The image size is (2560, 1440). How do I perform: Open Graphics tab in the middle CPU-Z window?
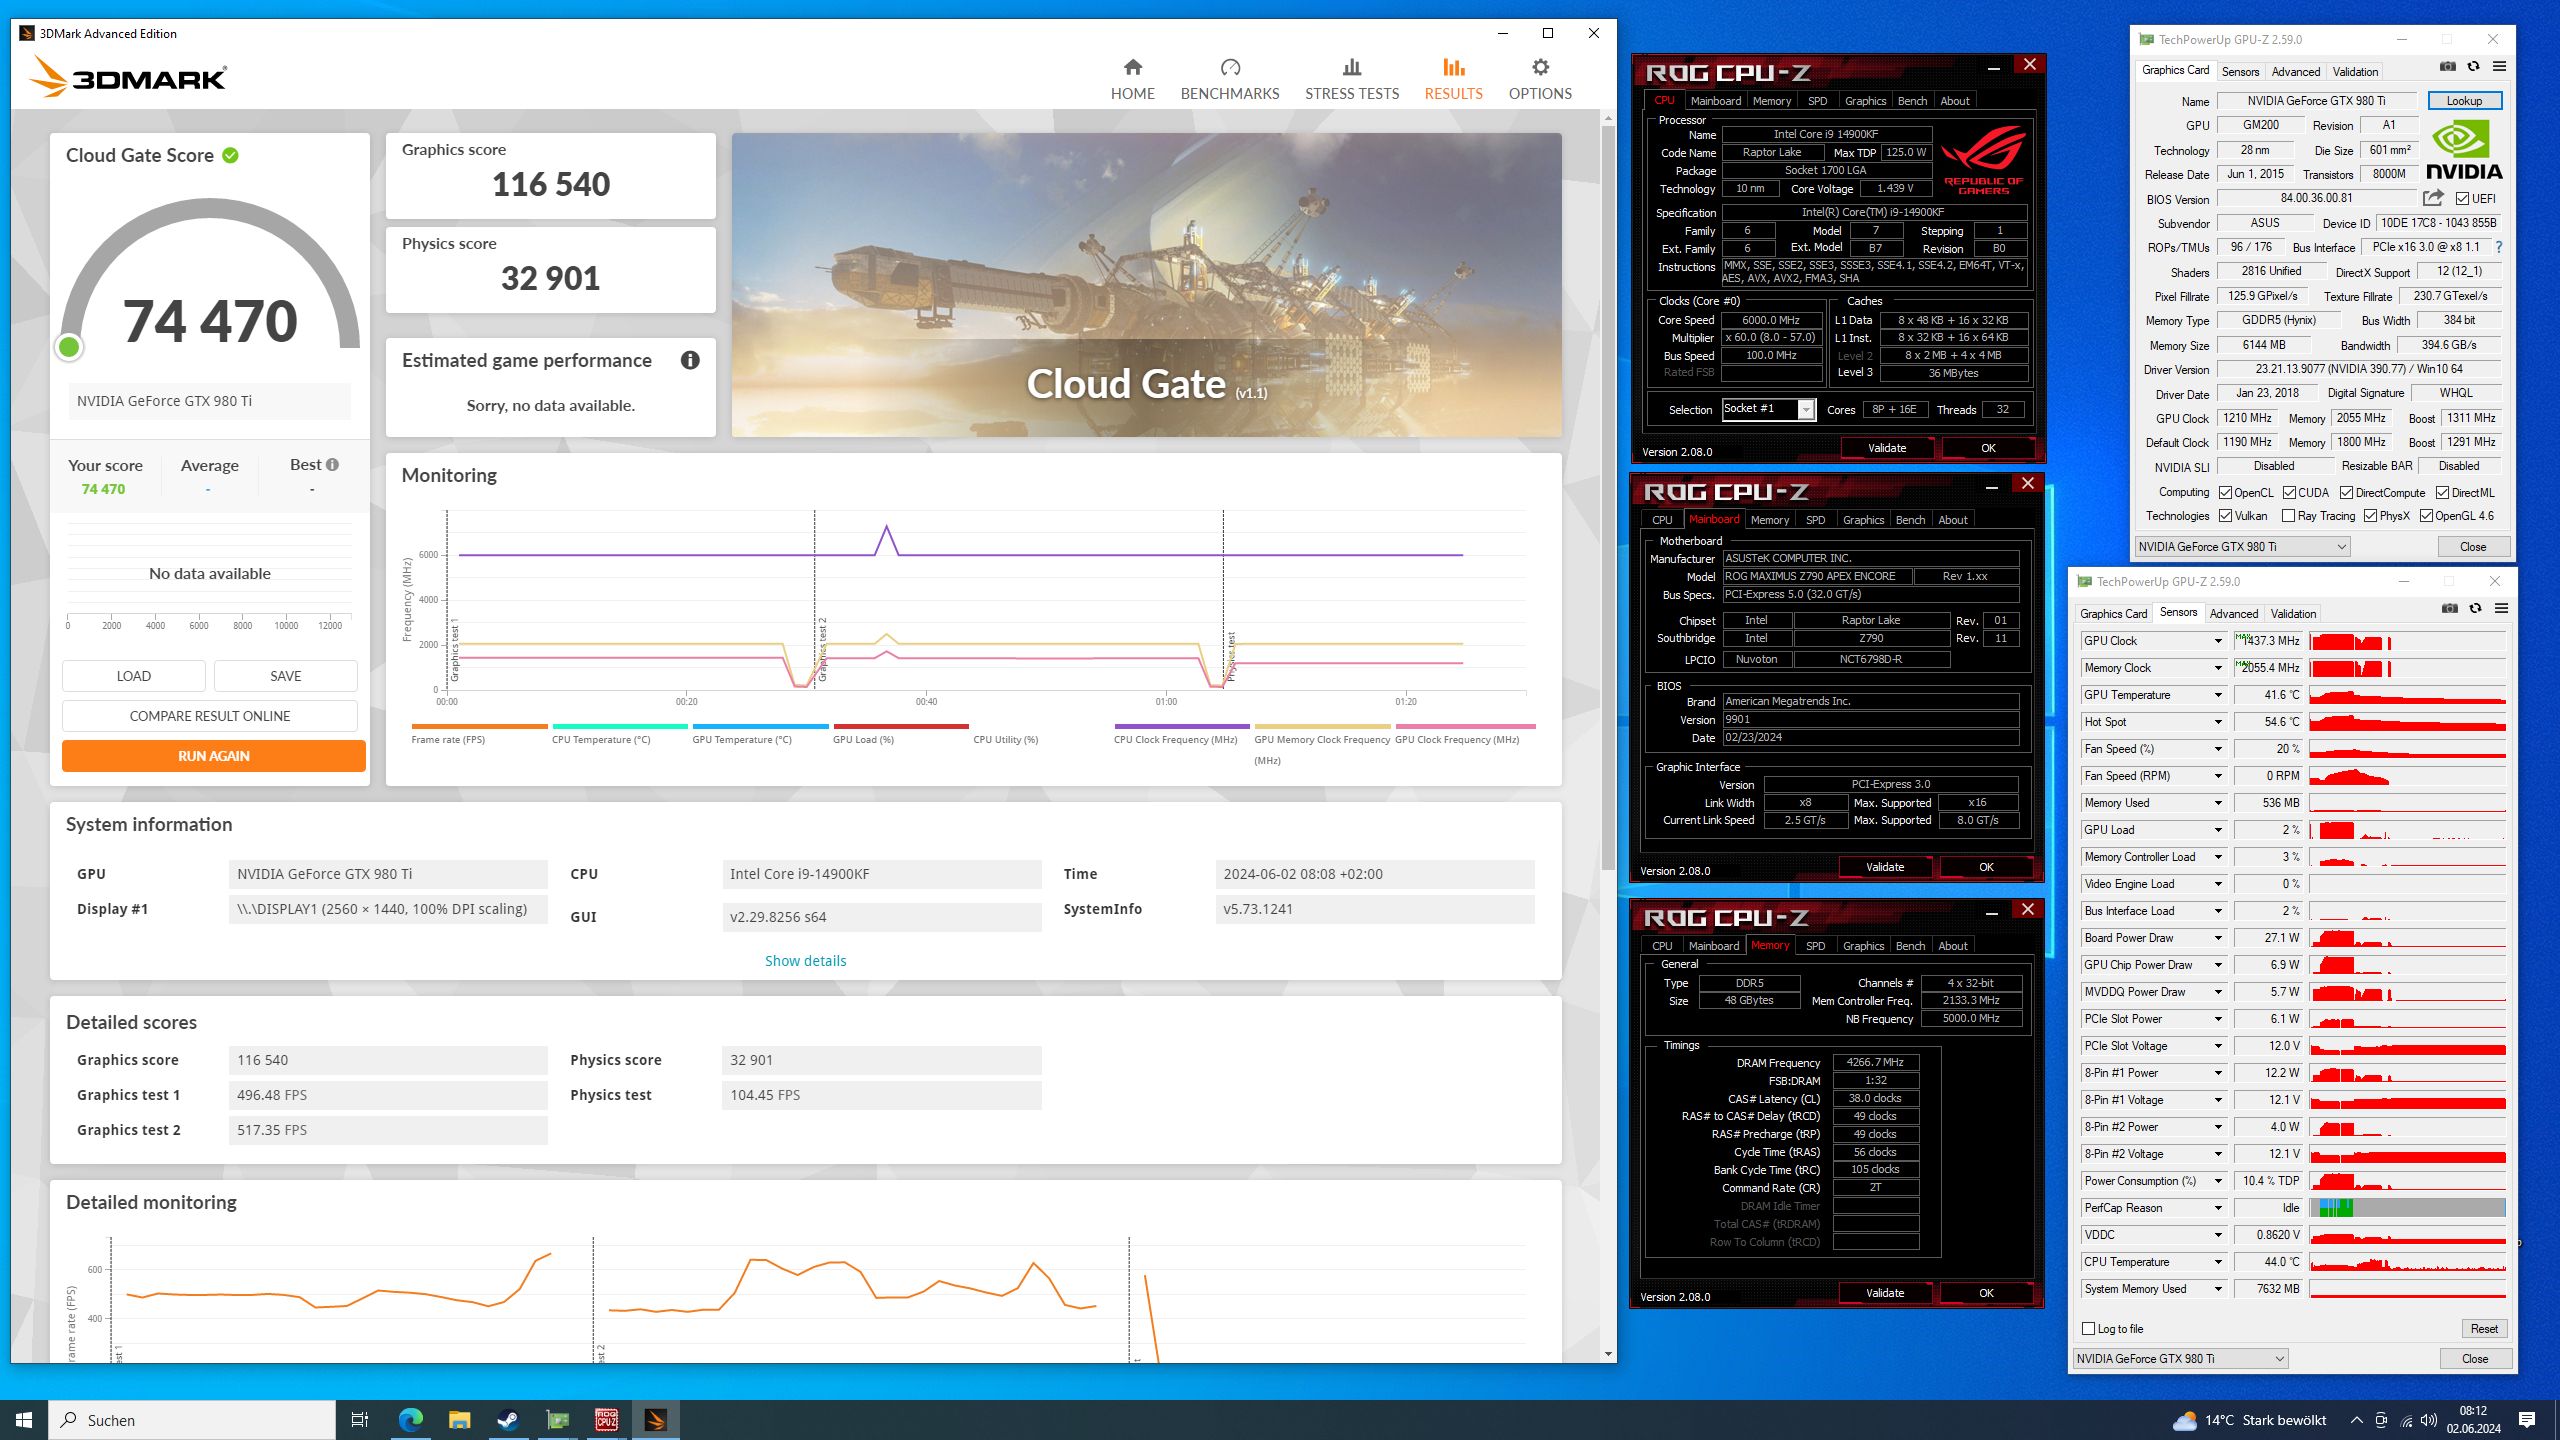[1863, 520]
